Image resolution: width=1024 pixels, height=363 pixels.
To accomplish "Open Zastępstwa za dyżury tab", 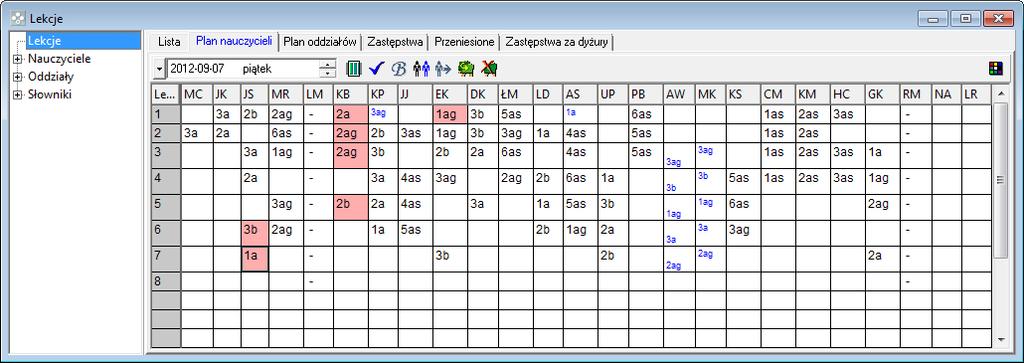I will pyautogui.click(x=557, y=42).
